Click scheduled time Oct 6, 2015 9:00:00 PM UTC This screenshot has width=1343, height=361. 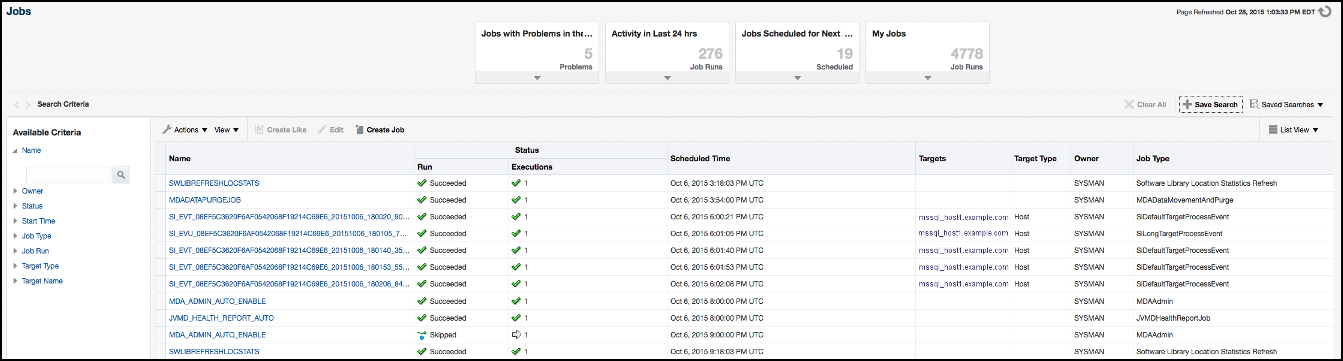tap(717, 334)
